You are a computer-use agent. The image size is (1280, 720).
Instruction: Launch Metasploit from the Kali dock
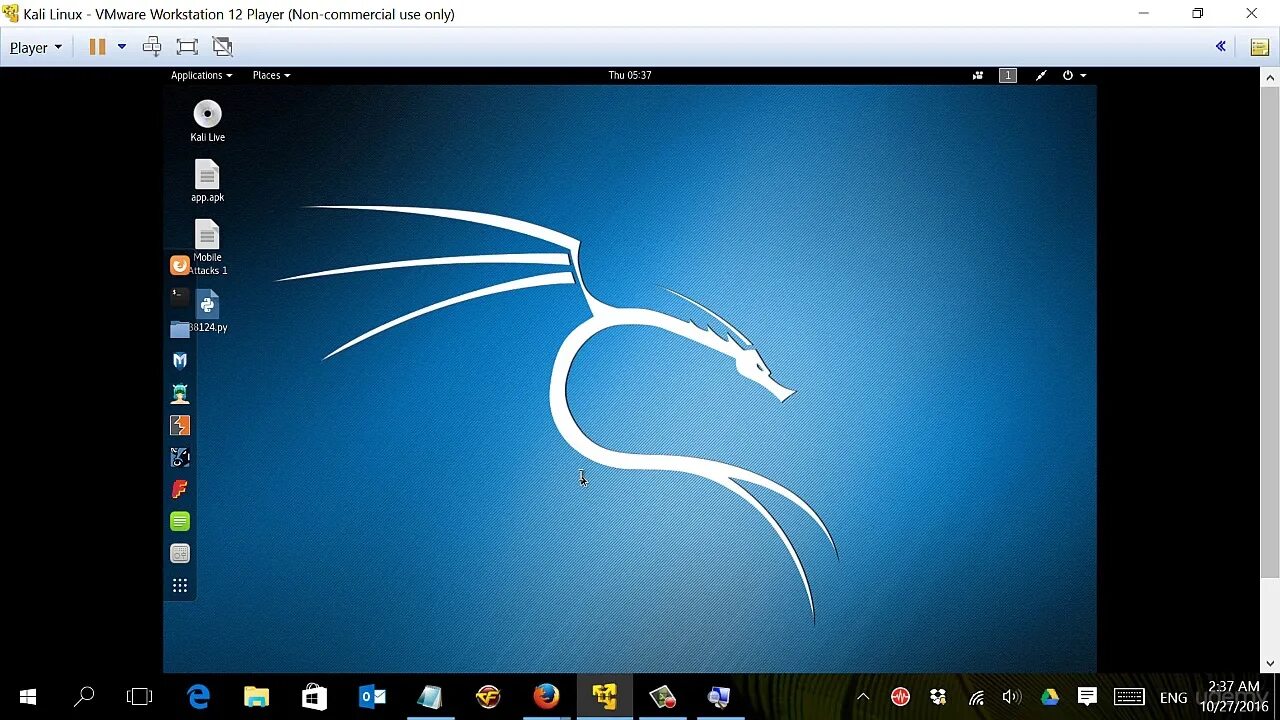[180, 361]
